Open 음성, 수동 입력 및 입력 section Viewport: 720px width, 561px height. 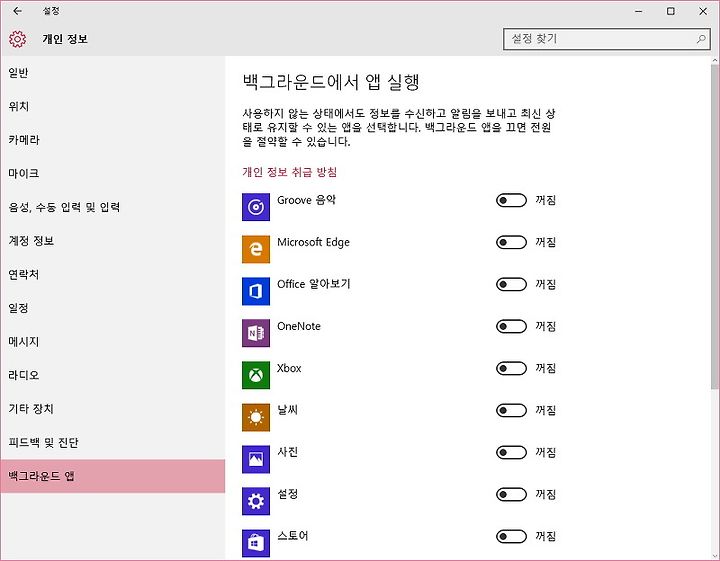112,207
